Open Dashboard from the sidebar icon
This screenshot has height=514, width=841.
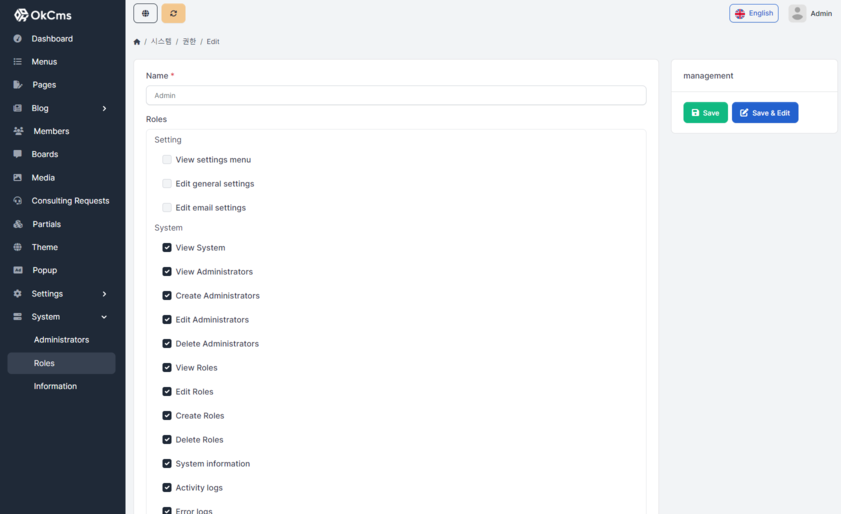[x=18, y=39]
